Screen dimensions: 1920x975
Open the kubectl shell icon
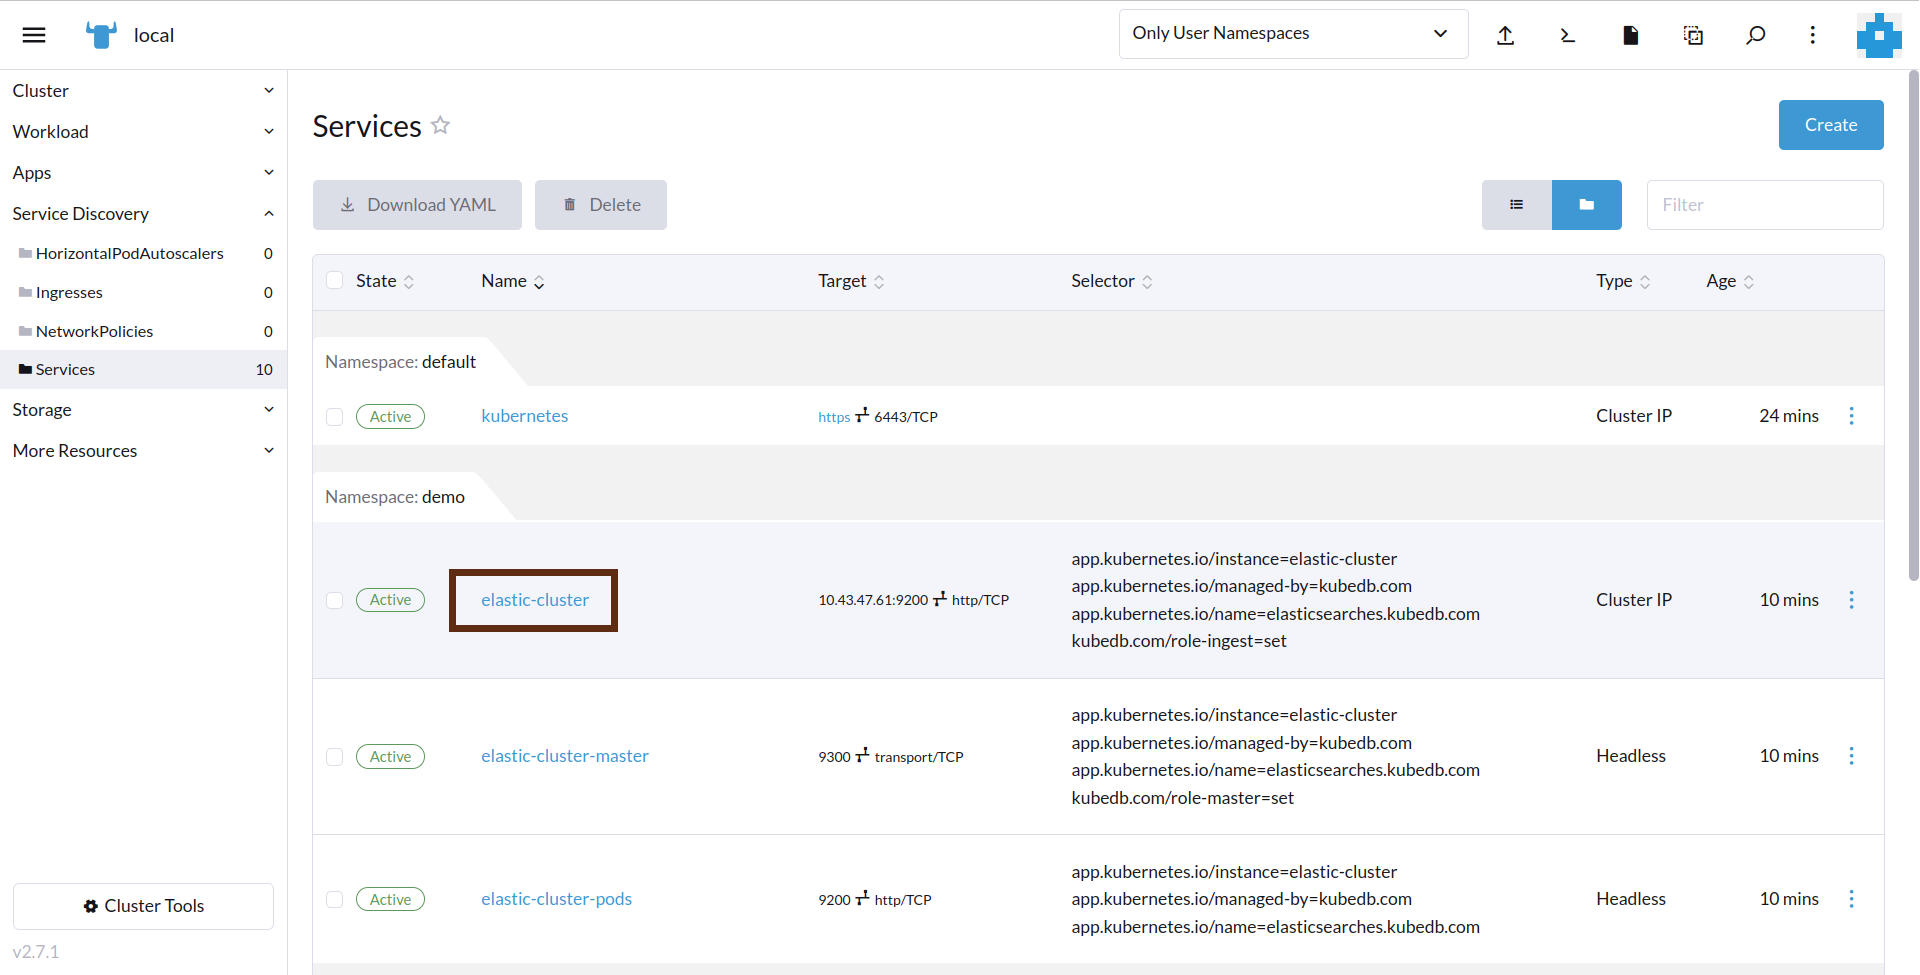[1567, 35]
